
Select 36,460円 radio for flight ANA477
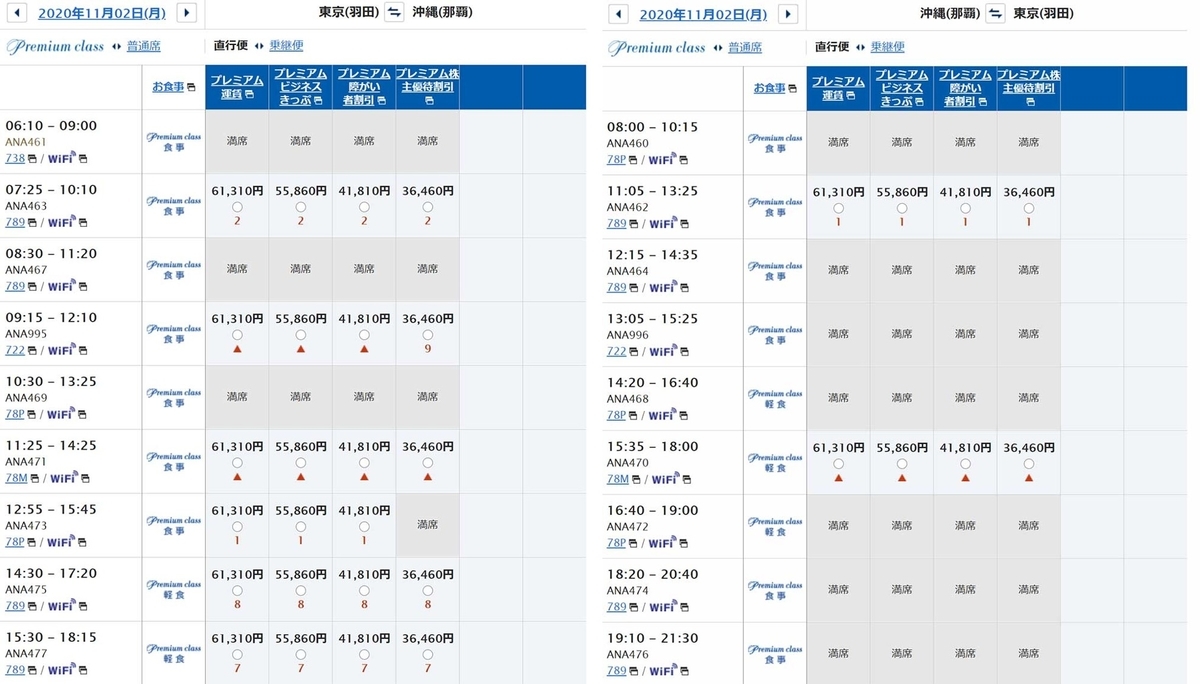[428, 655]
